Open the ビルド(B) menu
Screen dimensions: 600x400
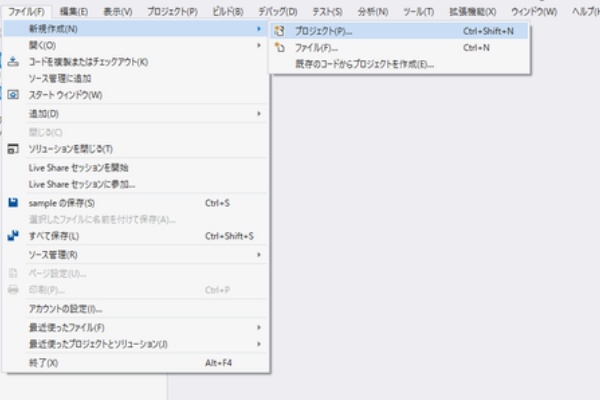point(228,12)
